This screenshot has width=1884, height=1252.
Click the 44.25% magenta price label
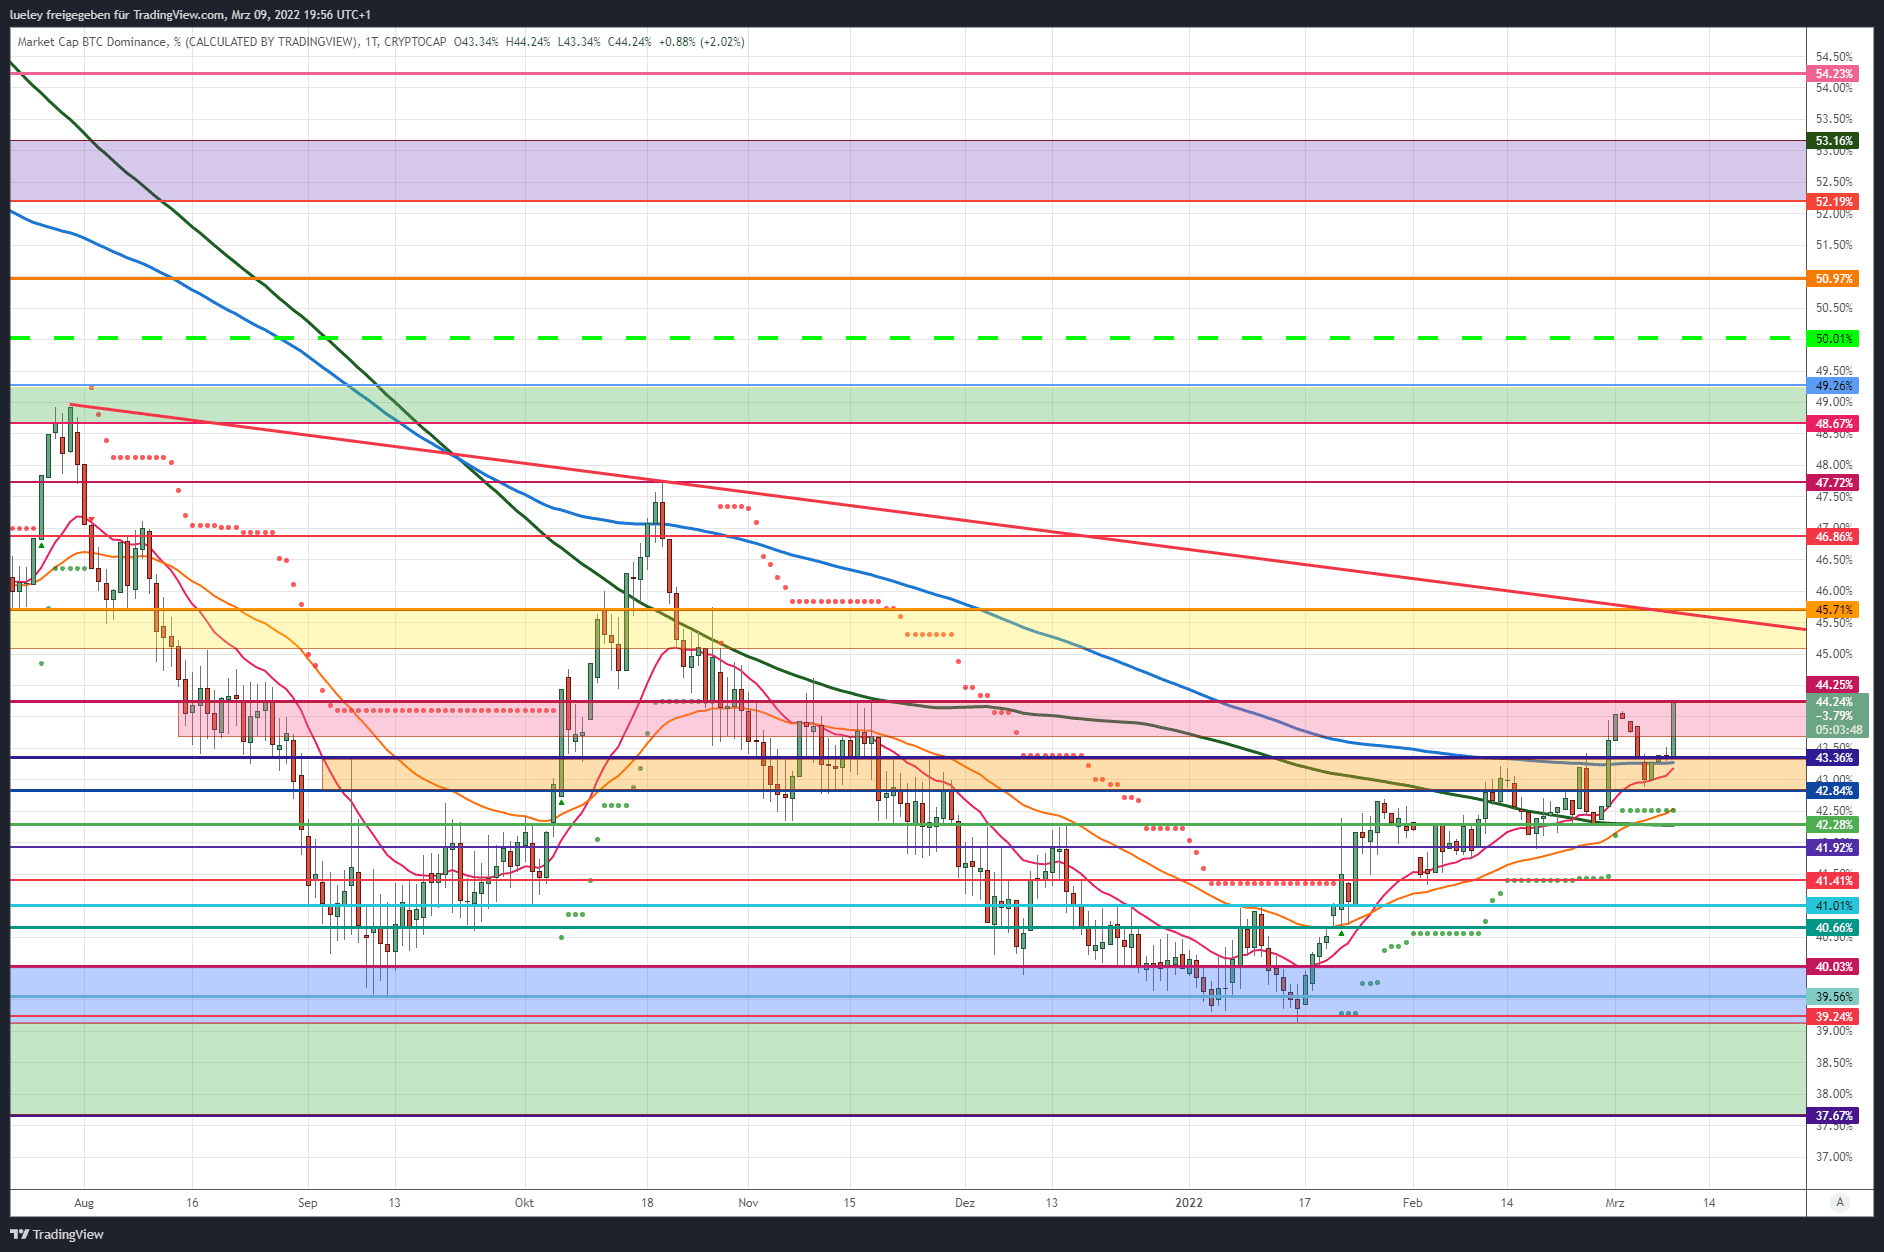point(1833,685)
